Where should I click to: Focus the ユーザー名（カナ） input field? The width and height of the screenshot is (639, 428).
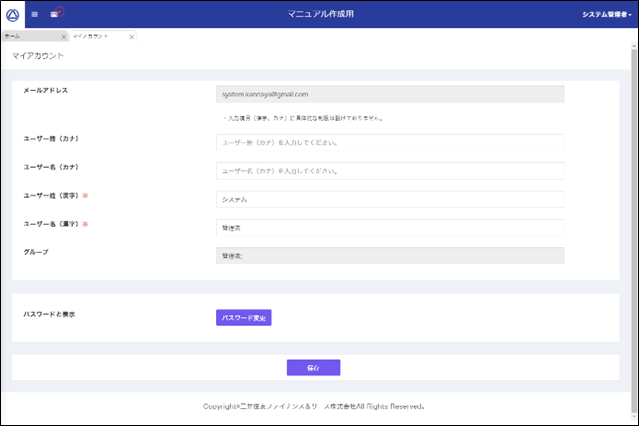(390, 171)
